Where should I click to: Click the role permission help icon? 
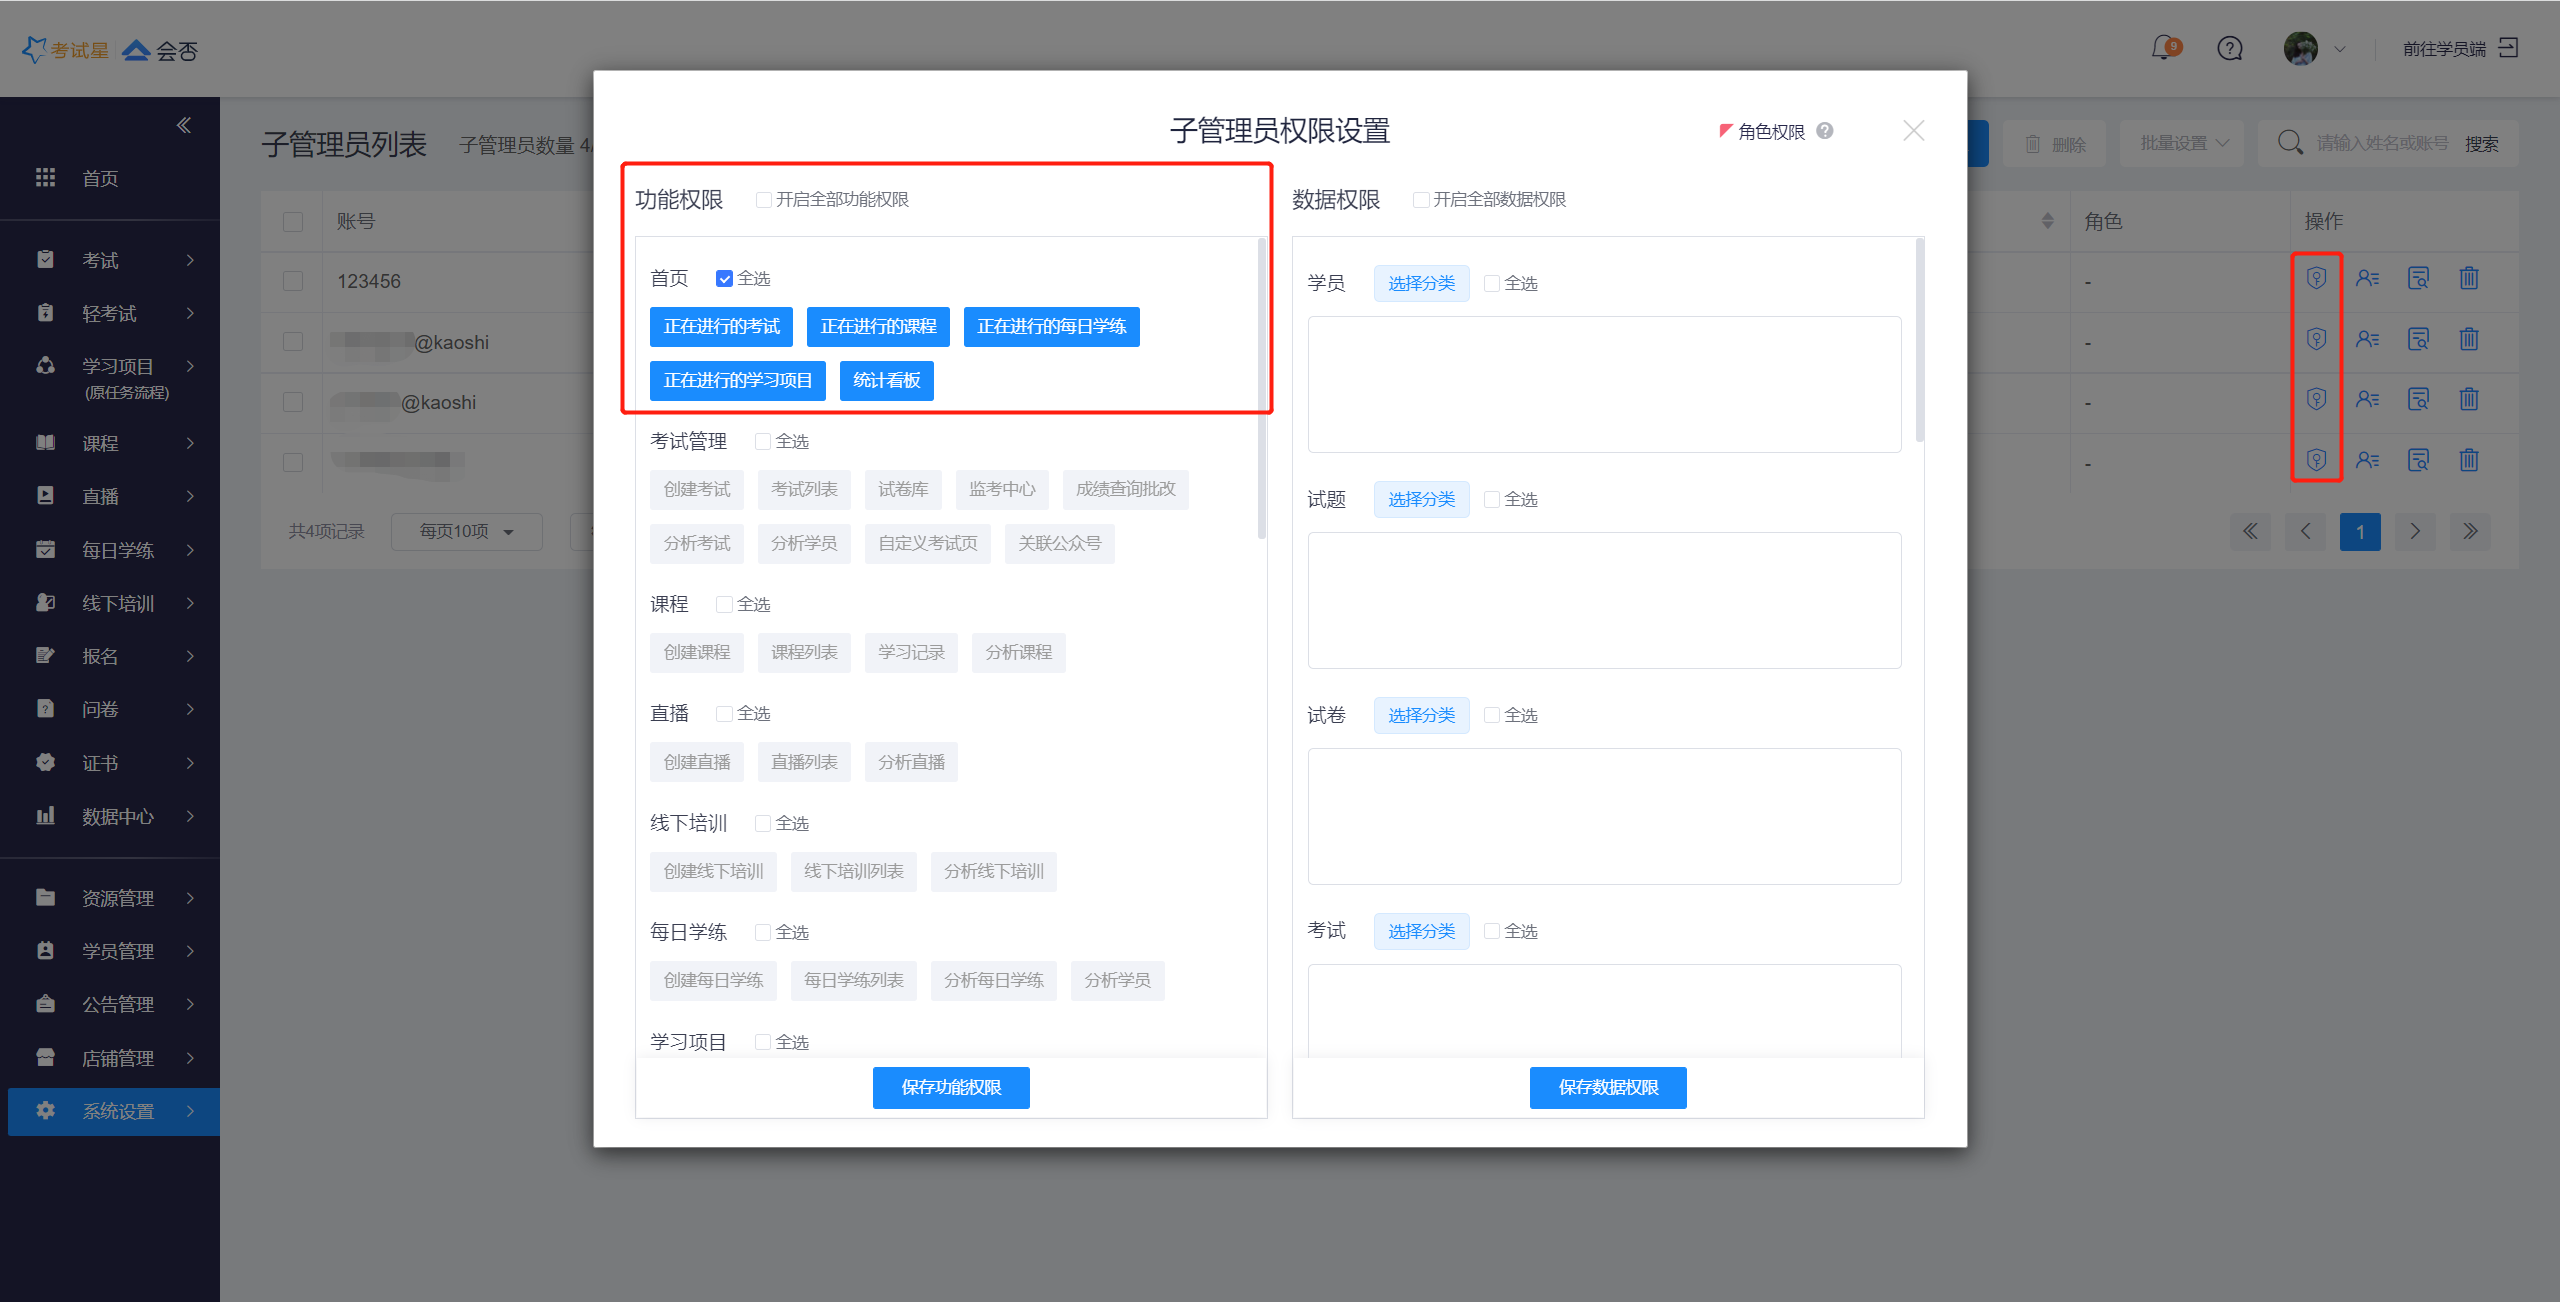pyautogui.click(x=1825, y=131)
